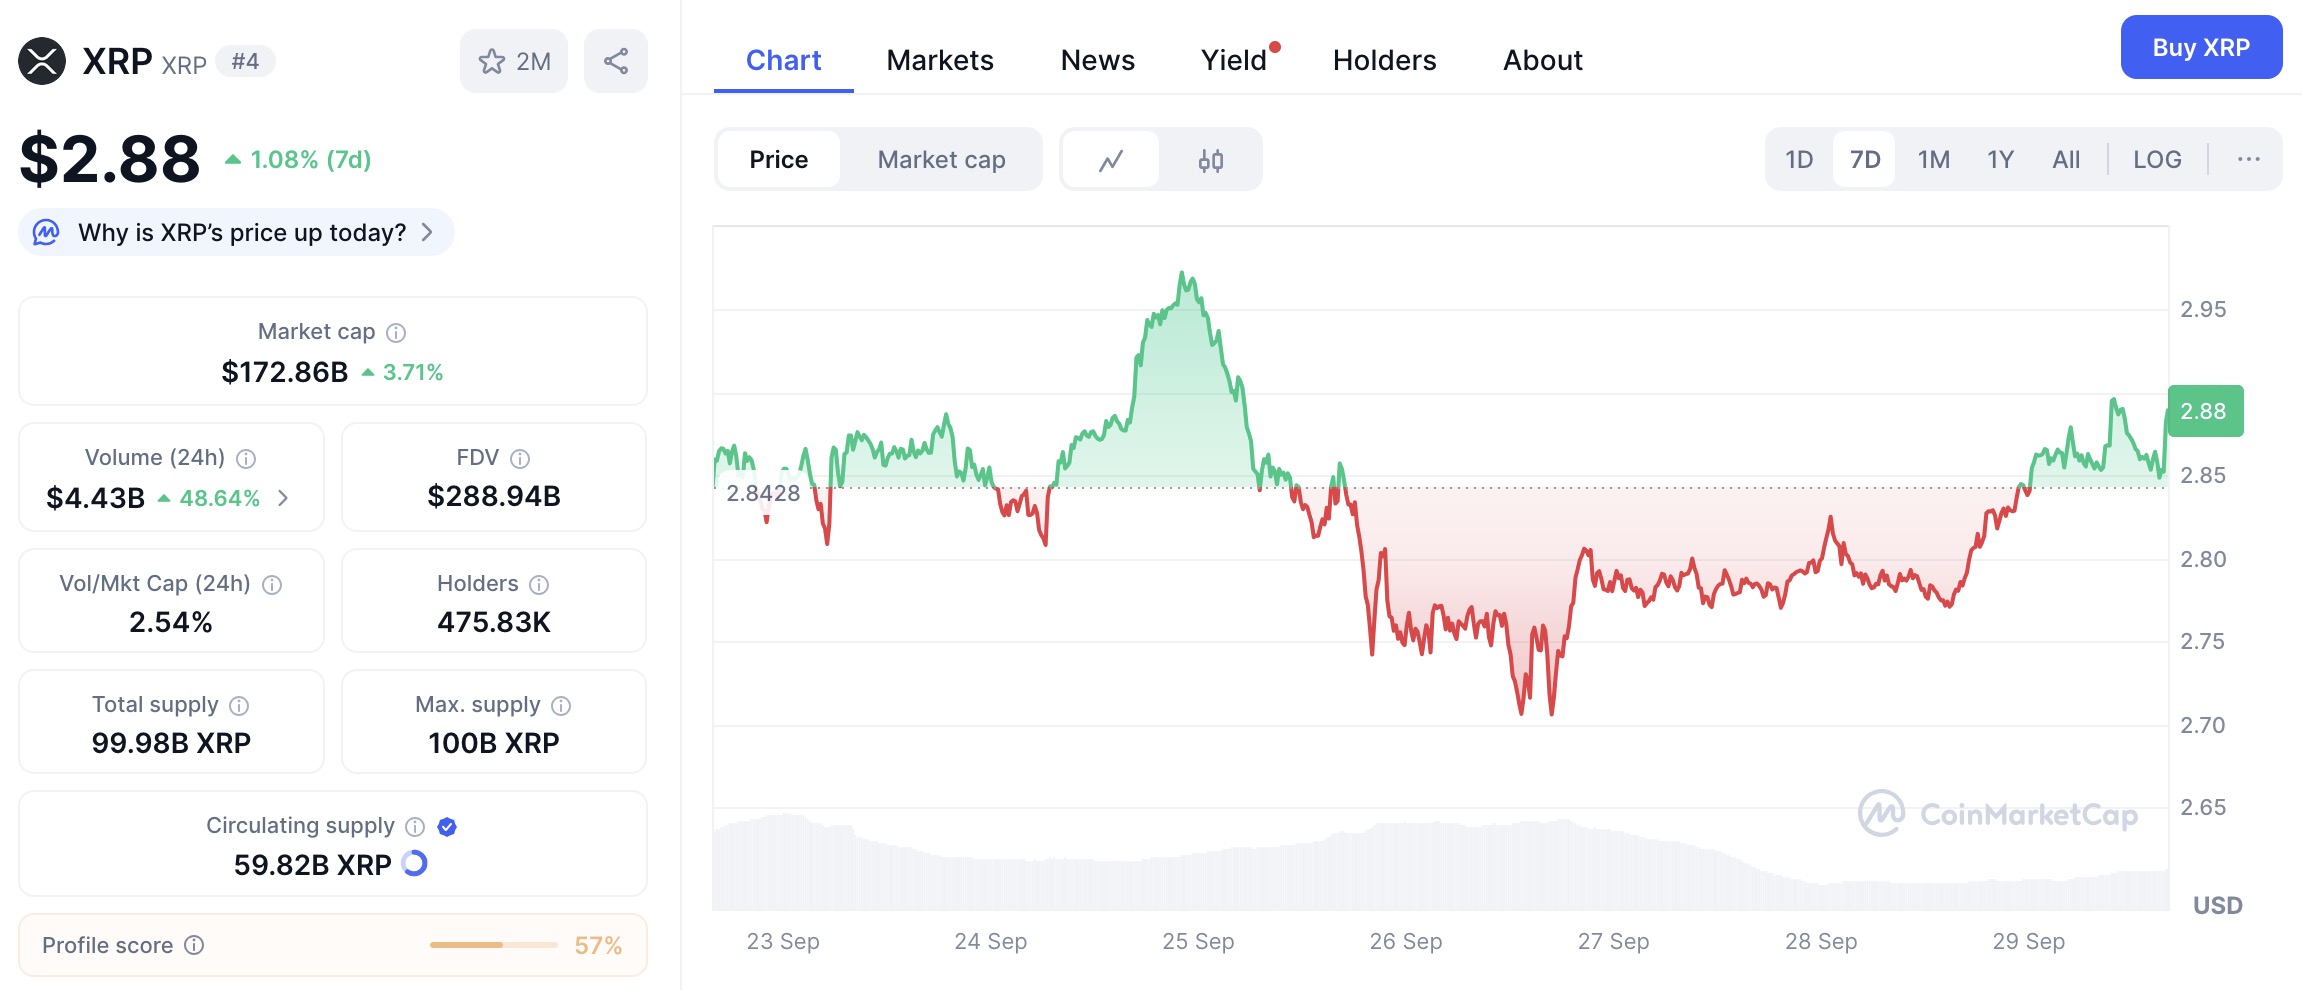The width and height of the screenshot is (2302, 990).
Task: Select the candlestick chart icon
Action: coord(1210,160)
